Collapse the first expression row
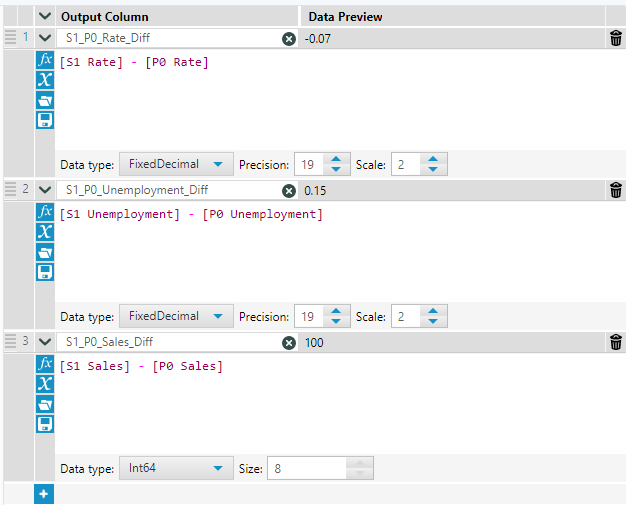Screen dimensions: 626x505 [x=44, y=38]
